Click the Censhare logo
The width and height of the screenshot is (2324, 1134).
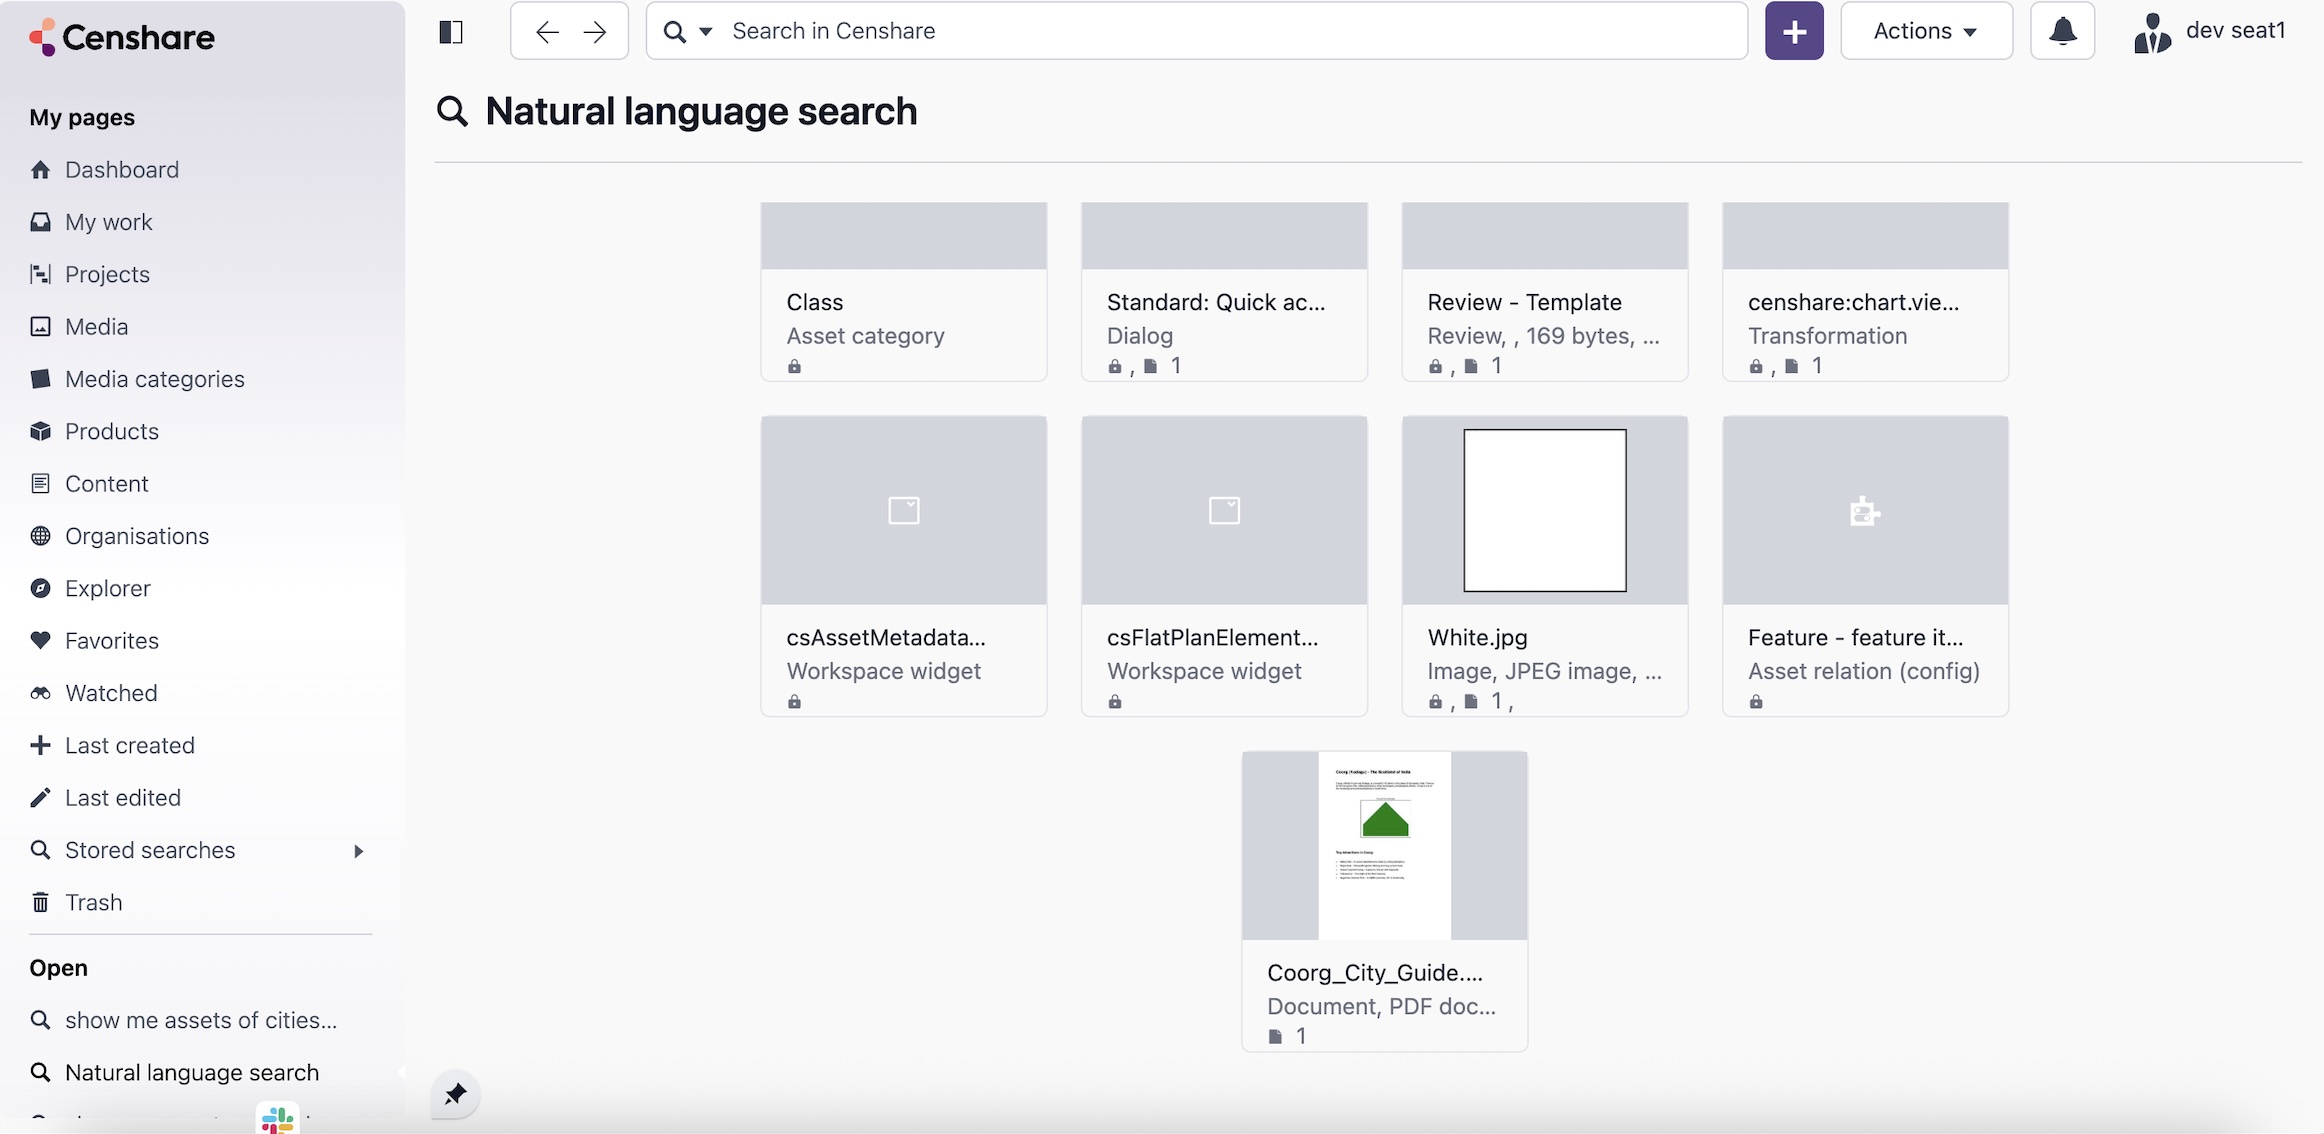coord(122,37)
